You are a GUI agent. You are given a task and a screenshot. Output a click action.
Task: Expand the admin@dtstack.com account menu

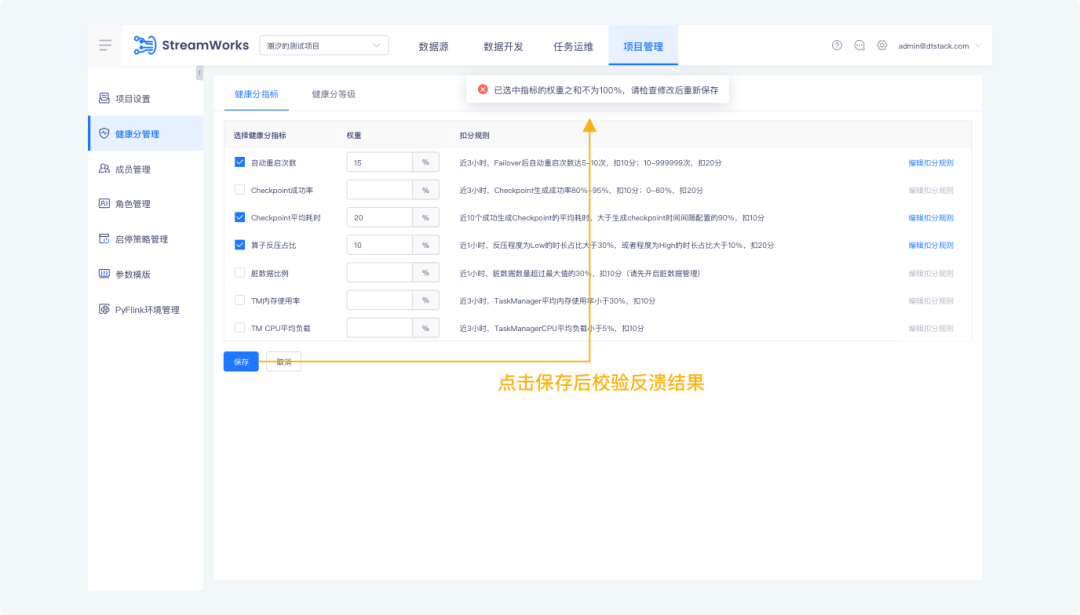(x=939, y=46)
